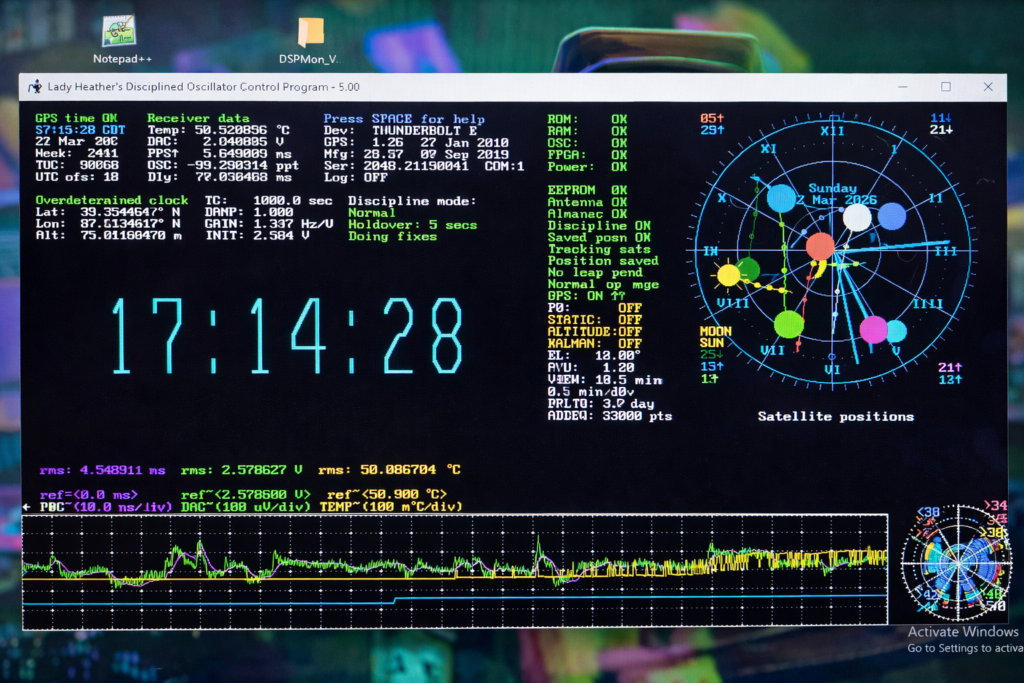This screenshot has height=683, width=1024.
Task: Select the yellow sun icon on sky map
Action: (728, 274)
